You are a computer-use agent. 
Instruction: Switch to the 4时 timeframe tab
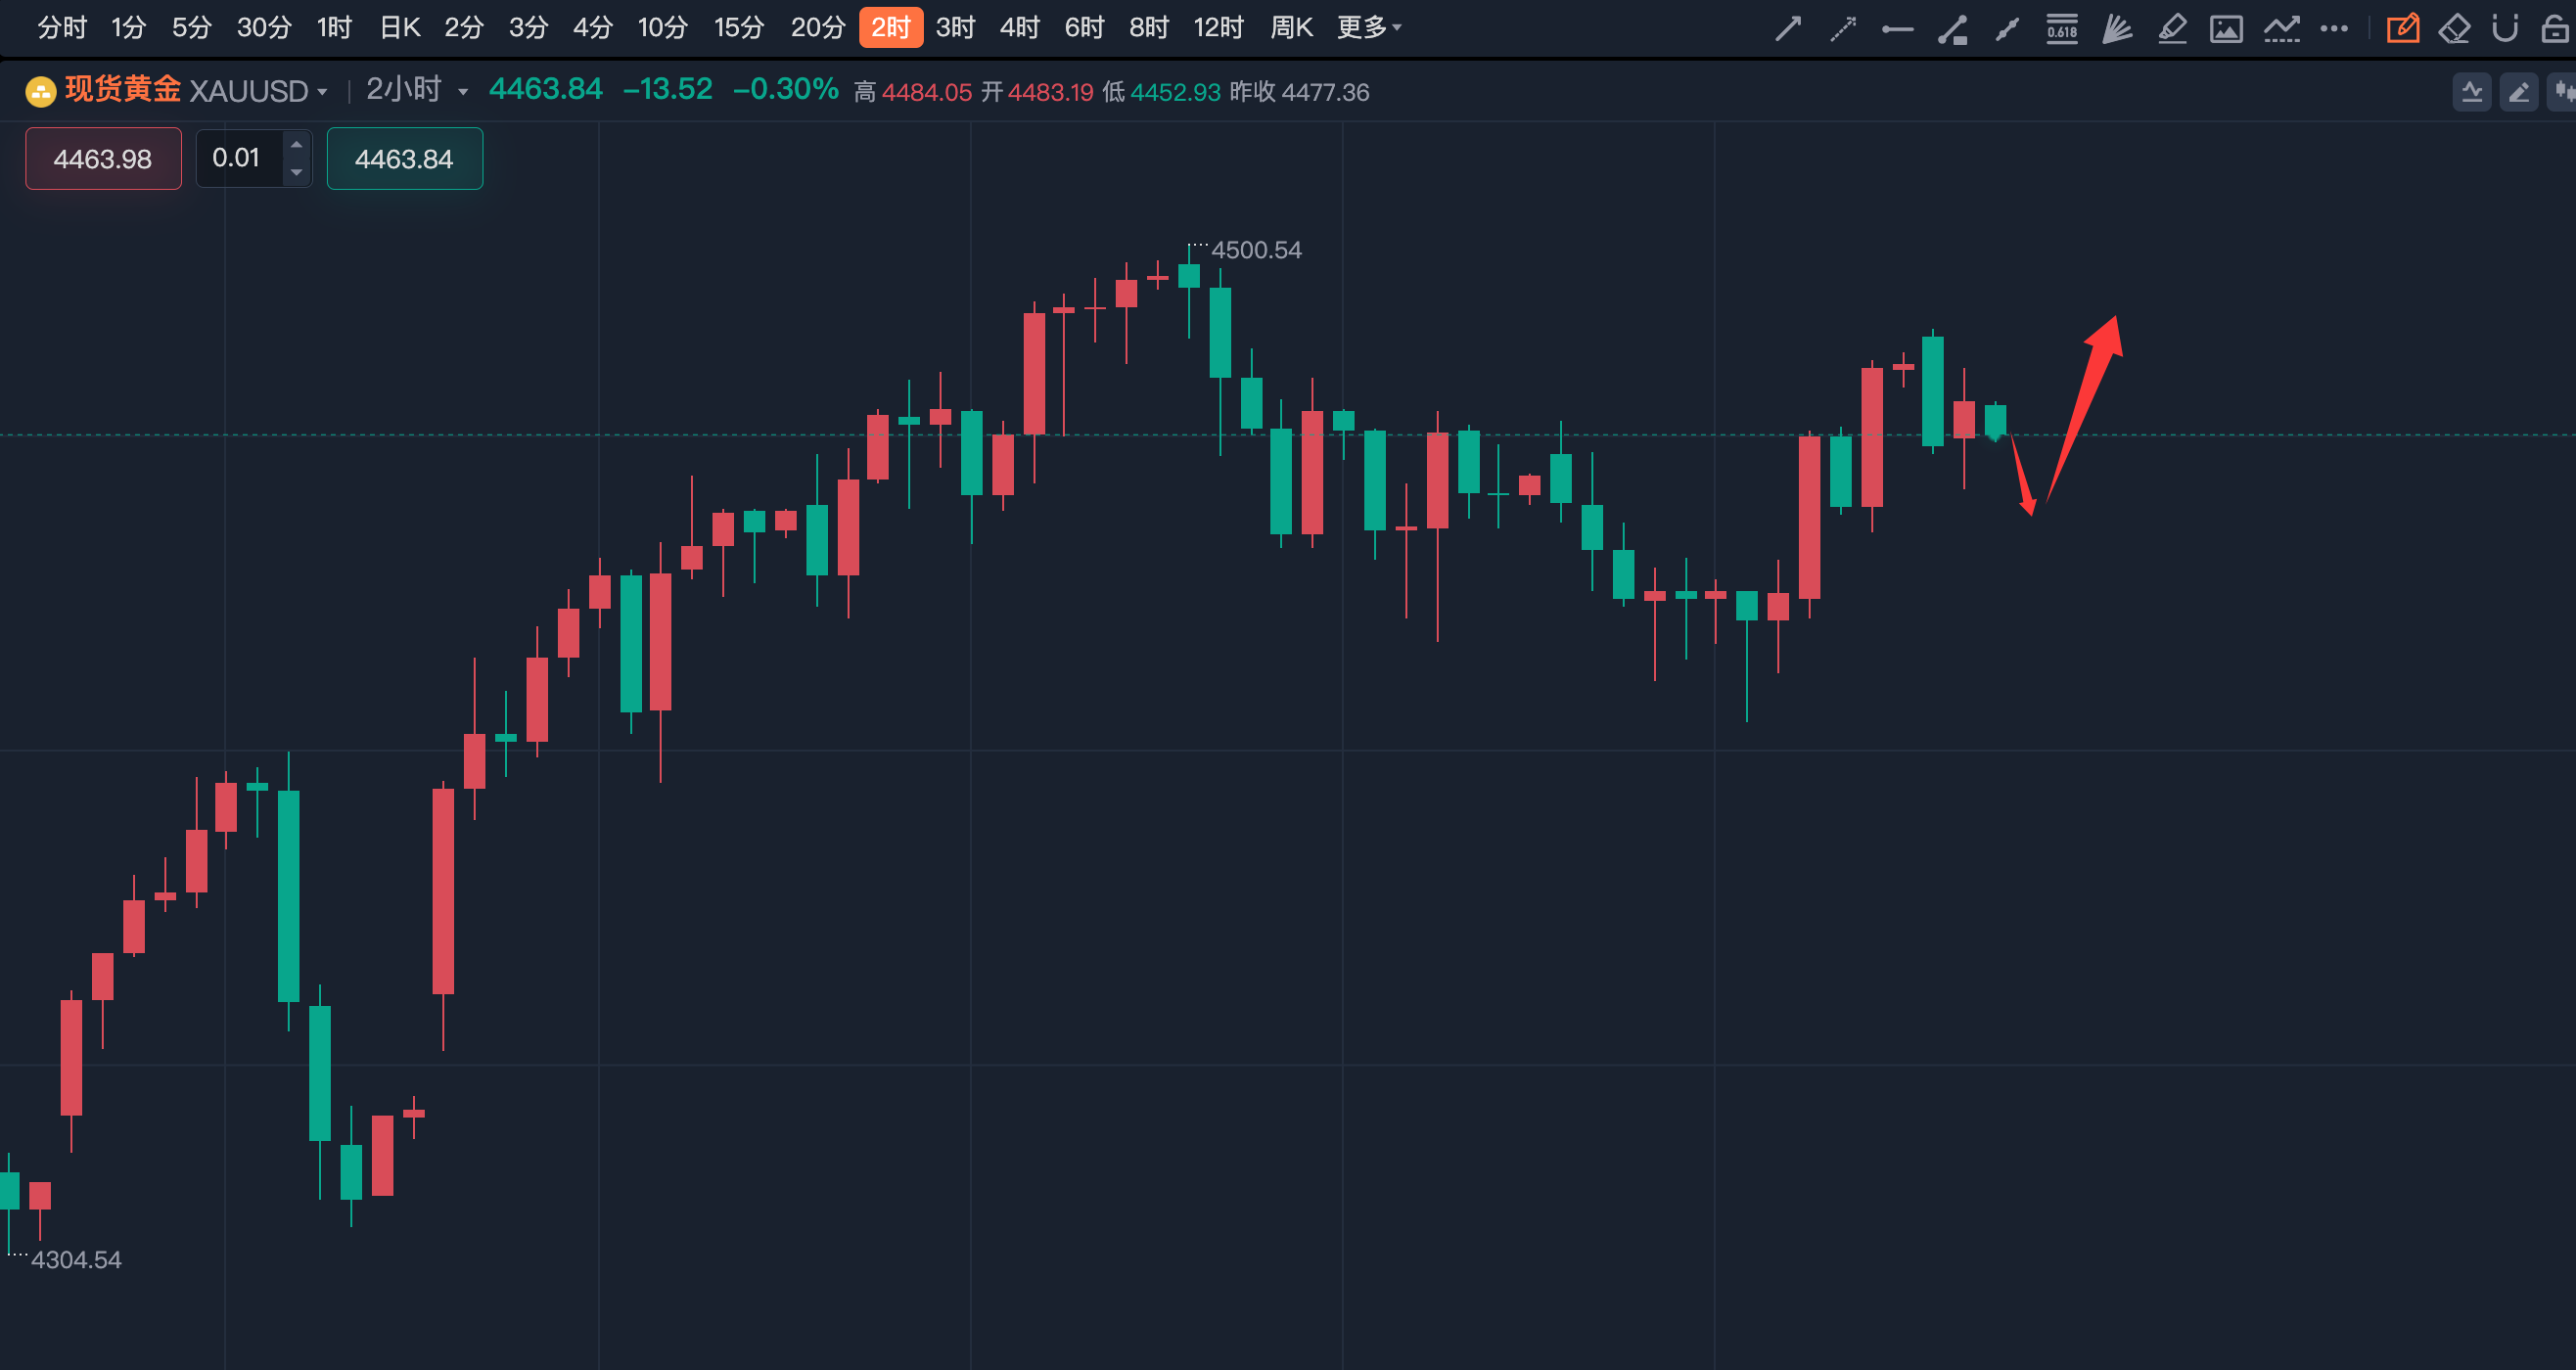pyautogui.click(x=1019, y=28)
